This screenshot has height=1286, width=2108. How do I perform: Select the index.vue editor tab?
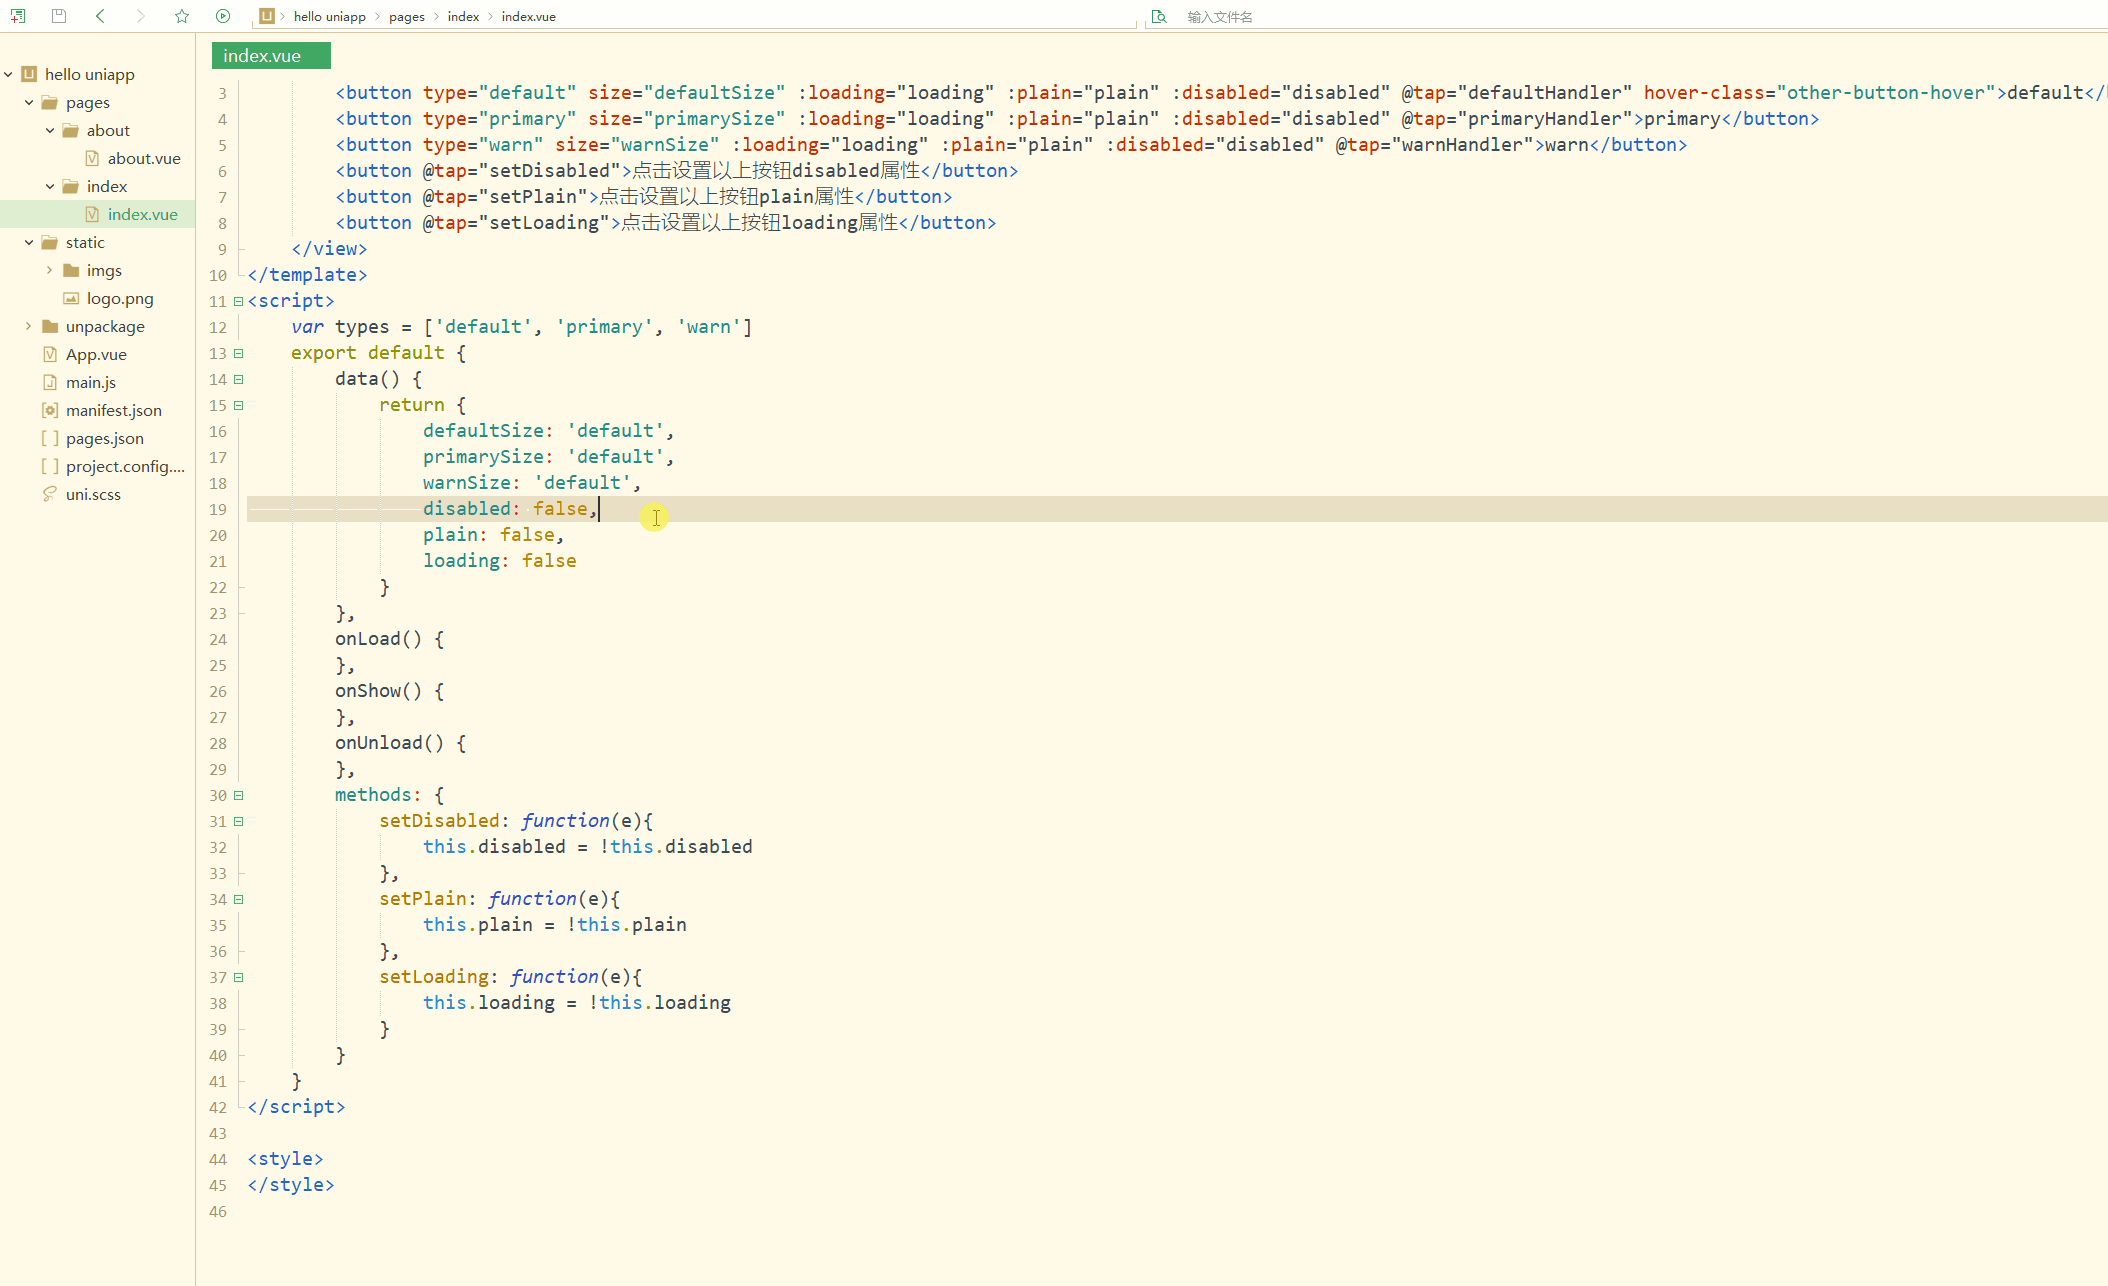[271, 56]
